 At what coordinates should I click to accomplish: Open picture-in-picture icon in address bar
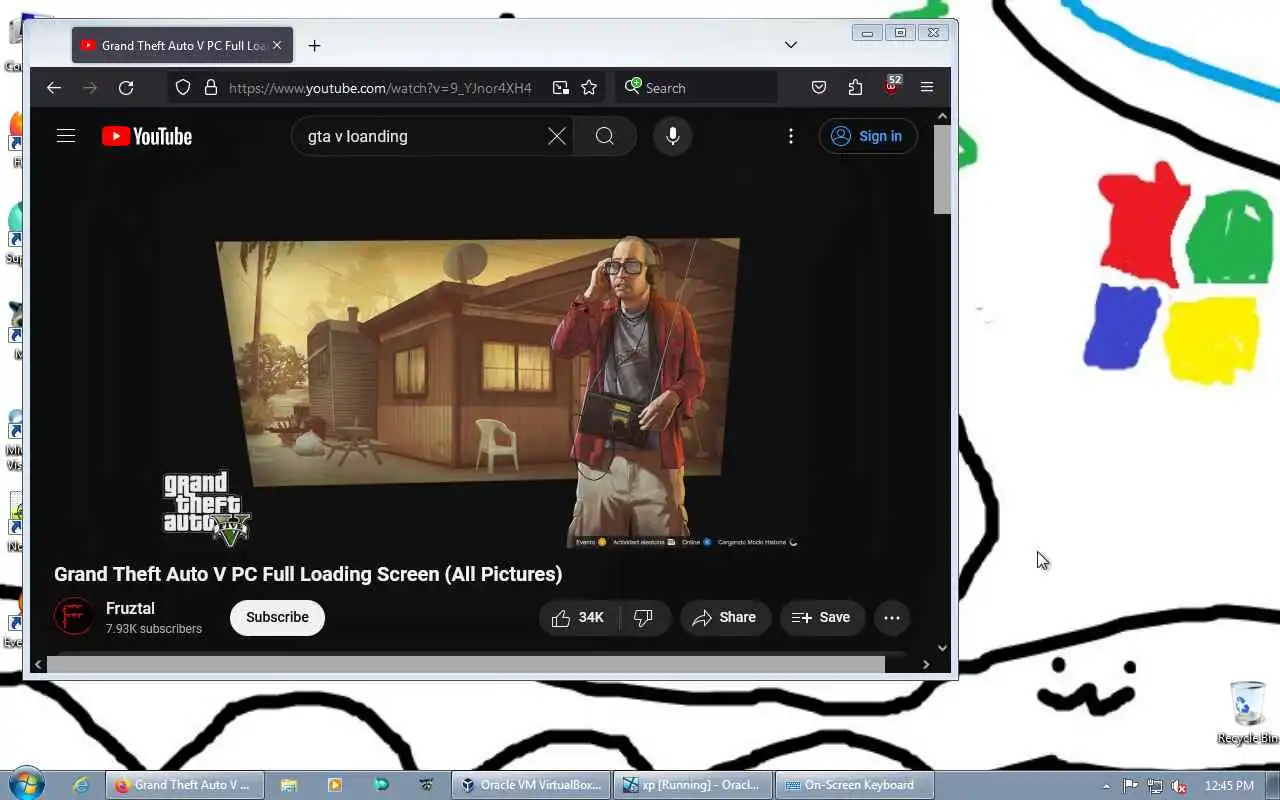pyautogui.click(x=560, y=88)
